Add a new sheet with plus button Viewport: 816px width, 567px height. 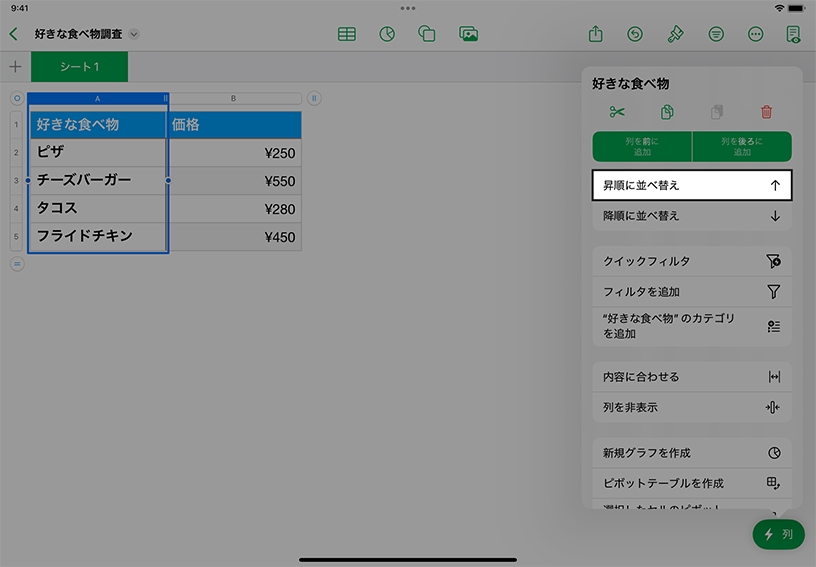[x=15, y=67]
